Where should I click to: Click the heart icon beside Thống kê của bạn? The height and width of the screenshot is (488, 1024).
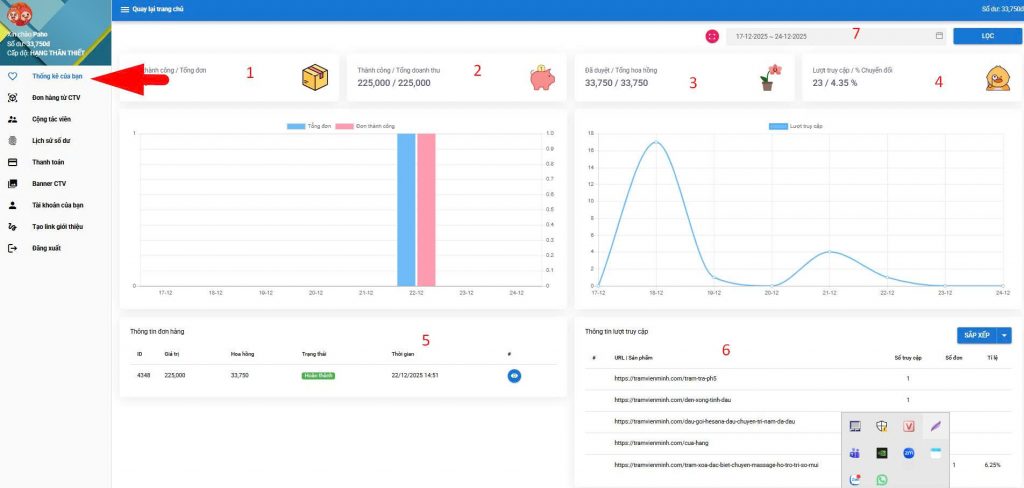[12, 76]
